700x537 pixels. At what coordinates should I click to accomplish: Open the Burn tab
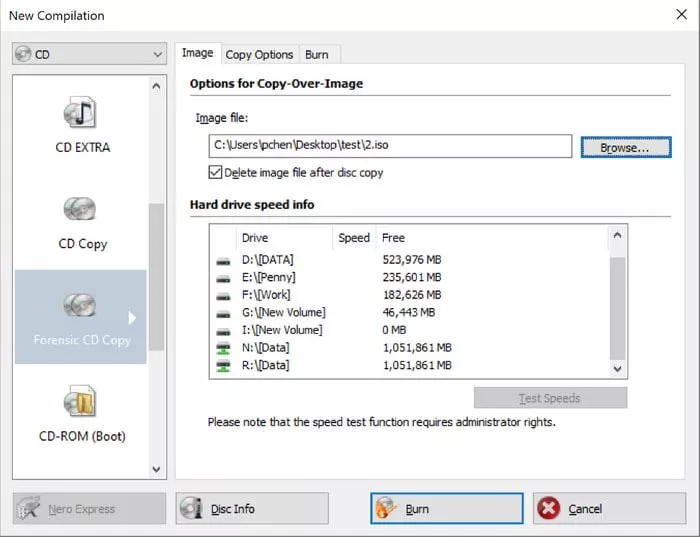pos(316,54)
